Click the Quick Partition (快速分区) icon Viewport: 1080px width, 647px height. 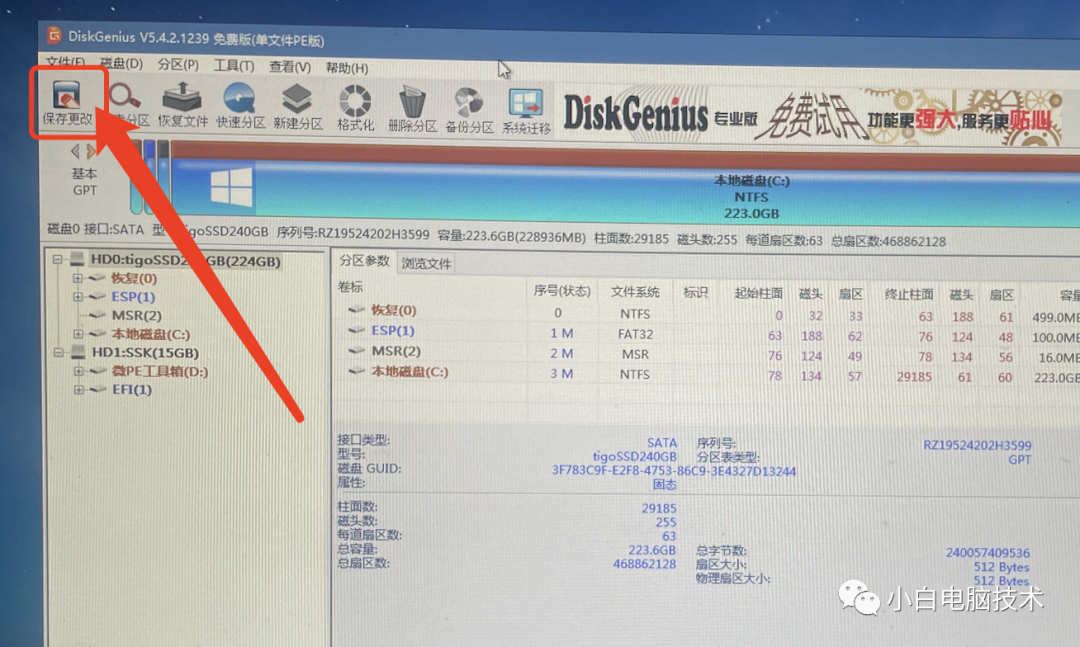coord(240,105)
